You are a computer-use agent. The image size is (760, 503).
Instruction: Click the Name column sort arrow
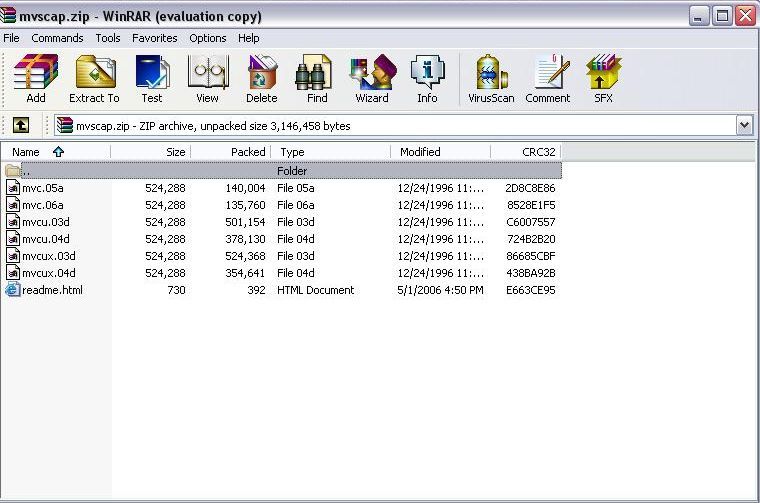(58, 151)
